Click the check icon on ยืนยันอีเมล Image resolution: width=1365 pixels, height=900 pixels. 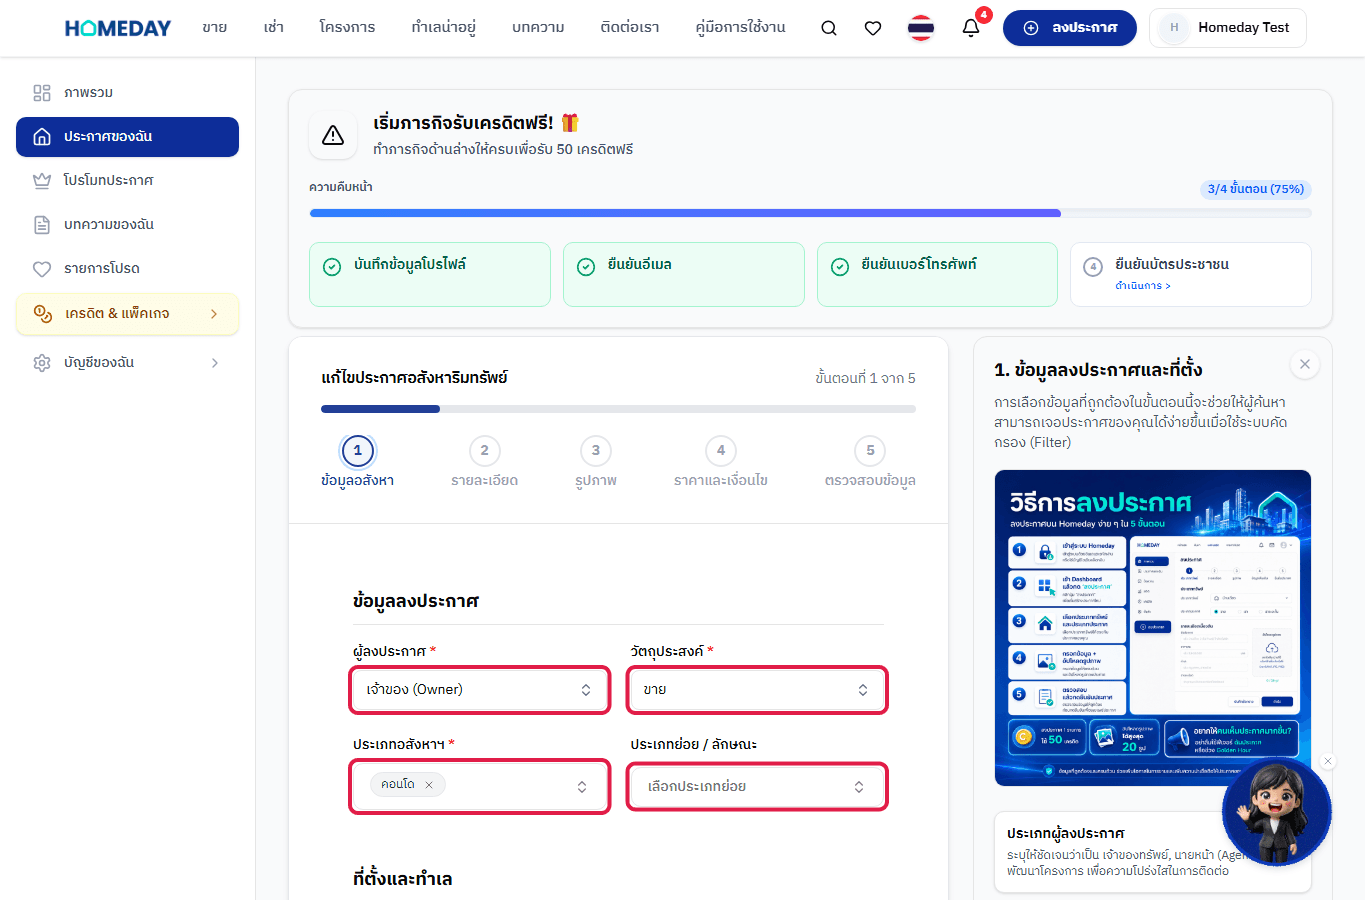point(586,267)
